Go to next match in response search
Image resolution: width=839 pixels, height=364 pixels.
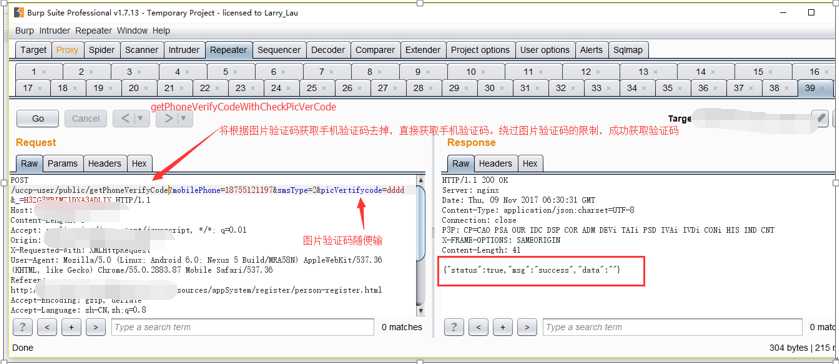pyautogui.click(x=527, y=327)
